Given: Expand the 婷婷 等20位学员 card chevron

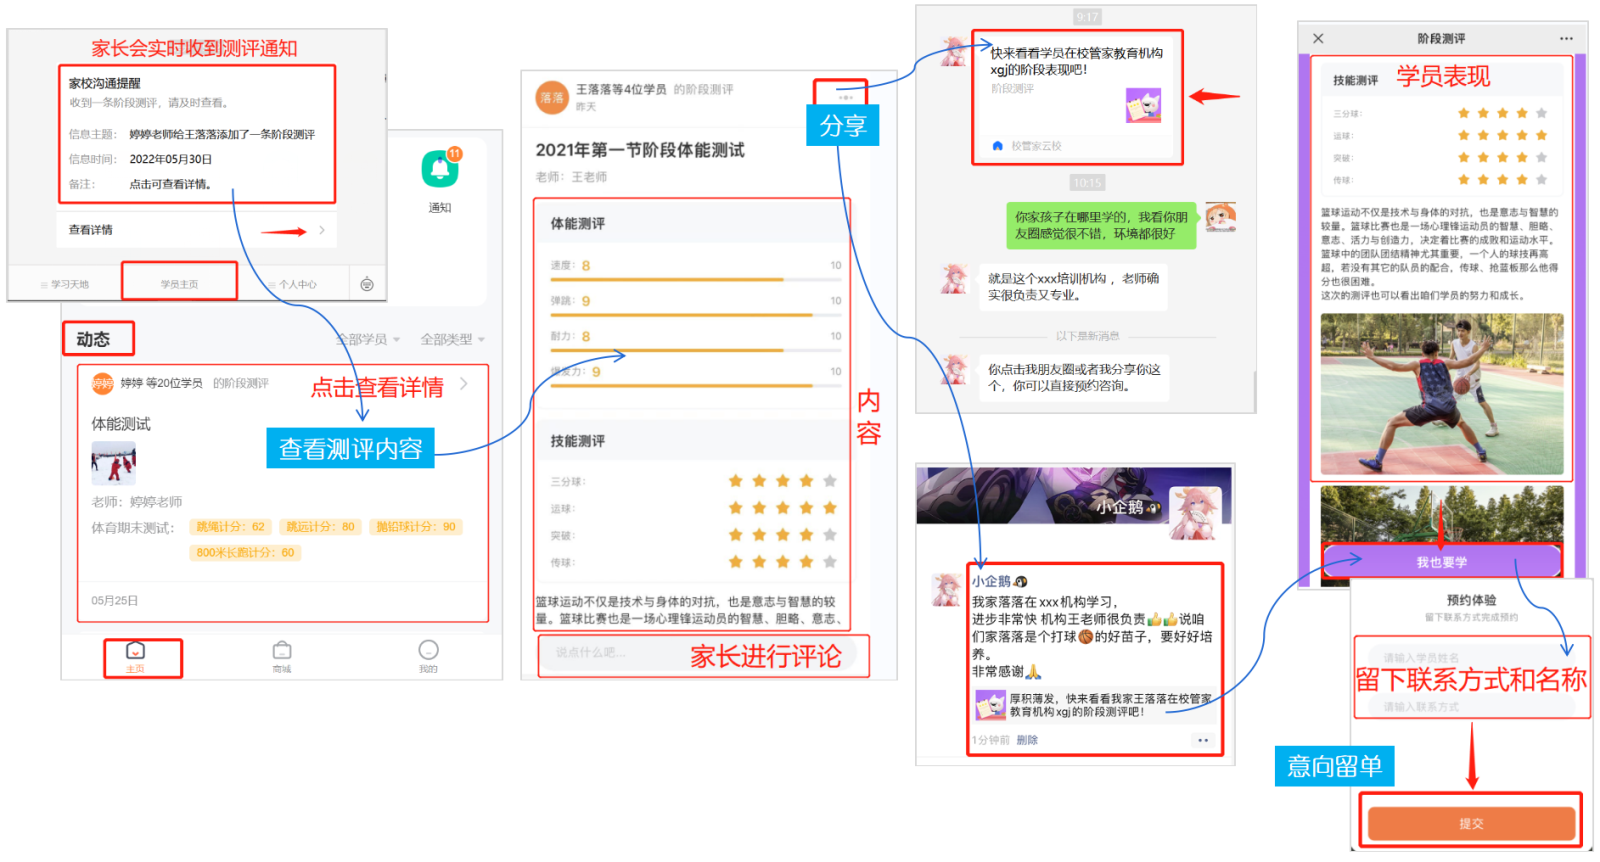Looking at the screenshot, I should 464,383.
